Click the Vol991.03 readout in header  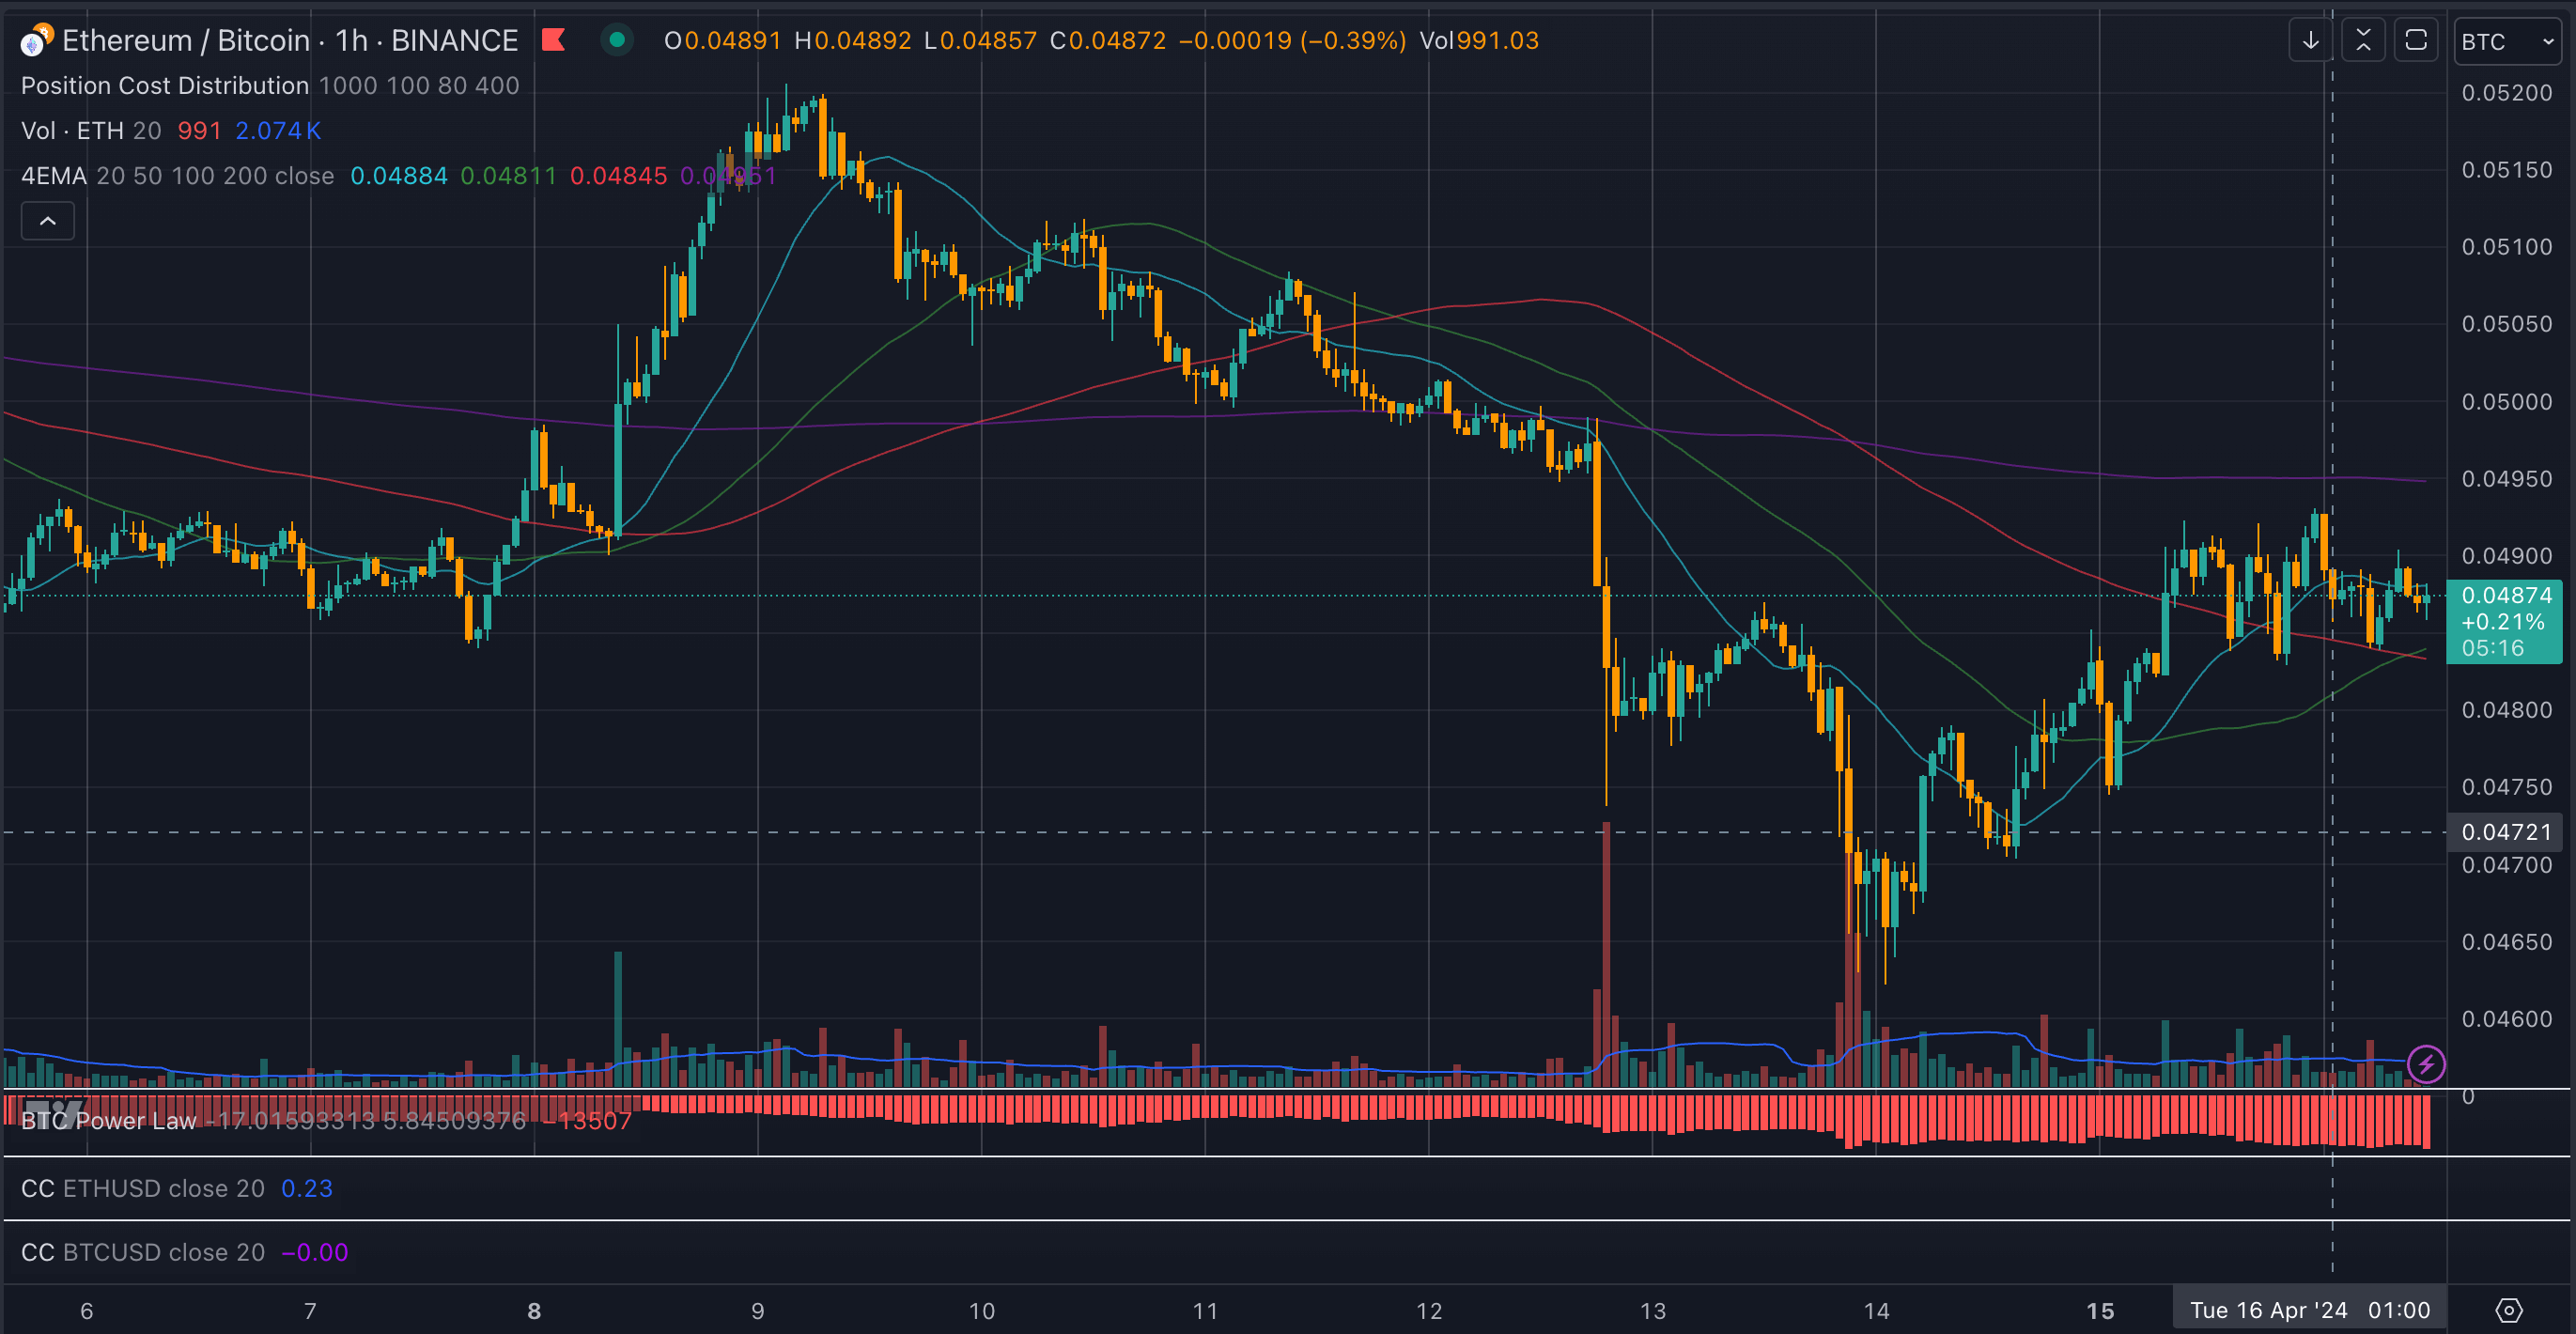[1479, 41]
